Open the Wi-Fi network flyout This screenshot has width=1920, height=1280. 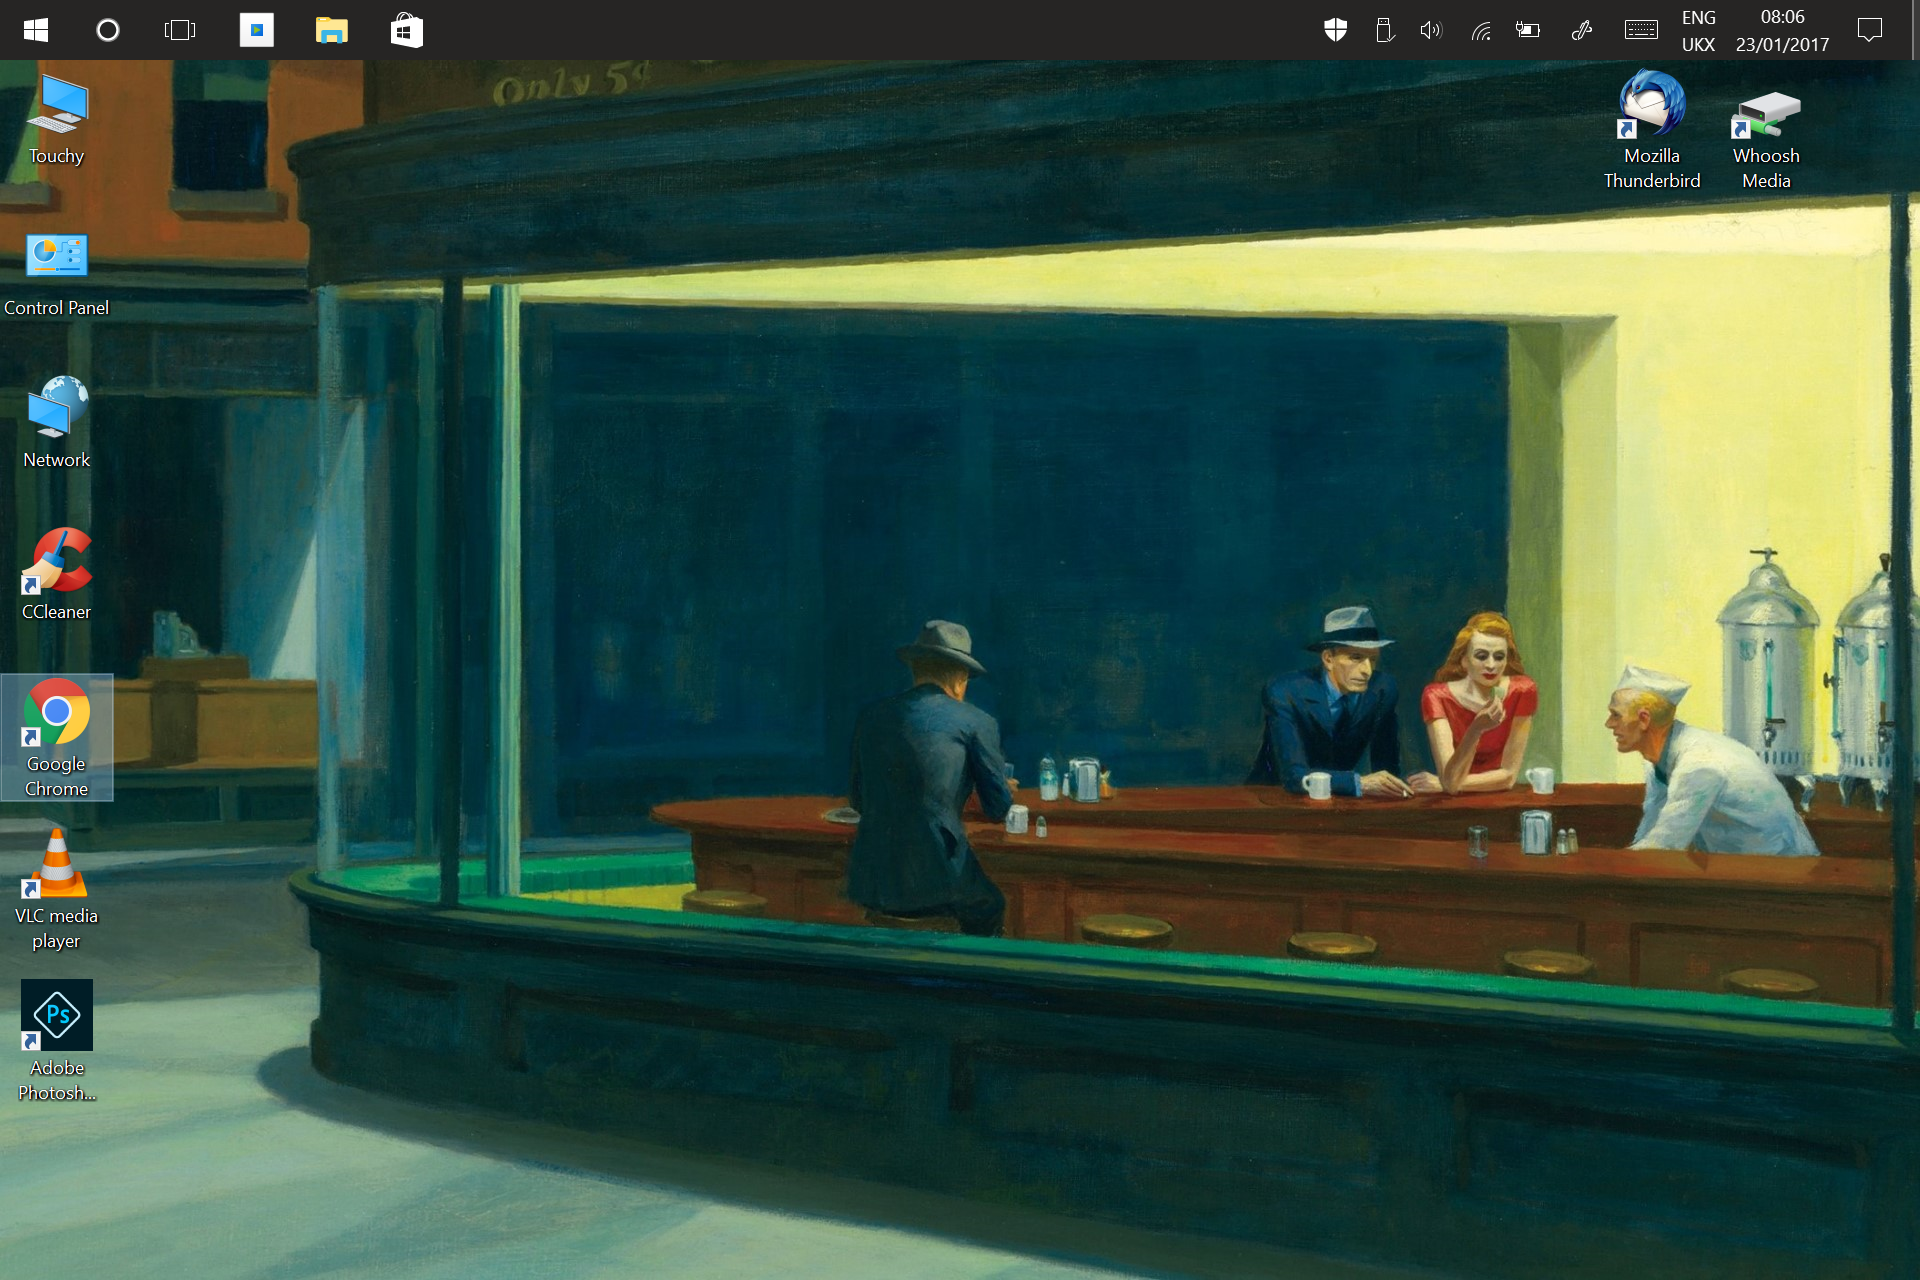point(1481,30)
